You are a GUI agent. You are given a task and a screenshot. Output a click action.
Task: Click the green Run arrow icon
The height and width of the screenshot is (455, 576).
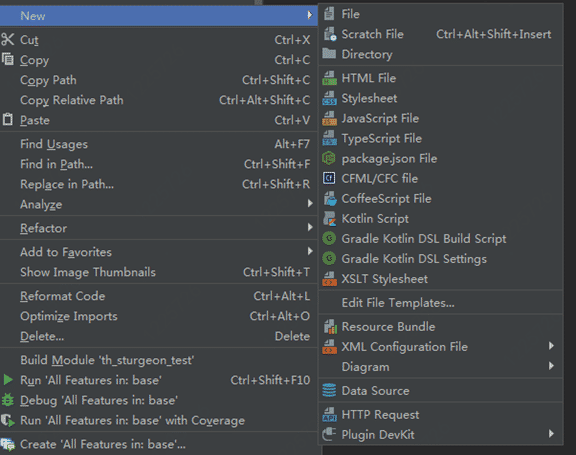point(8,380)
